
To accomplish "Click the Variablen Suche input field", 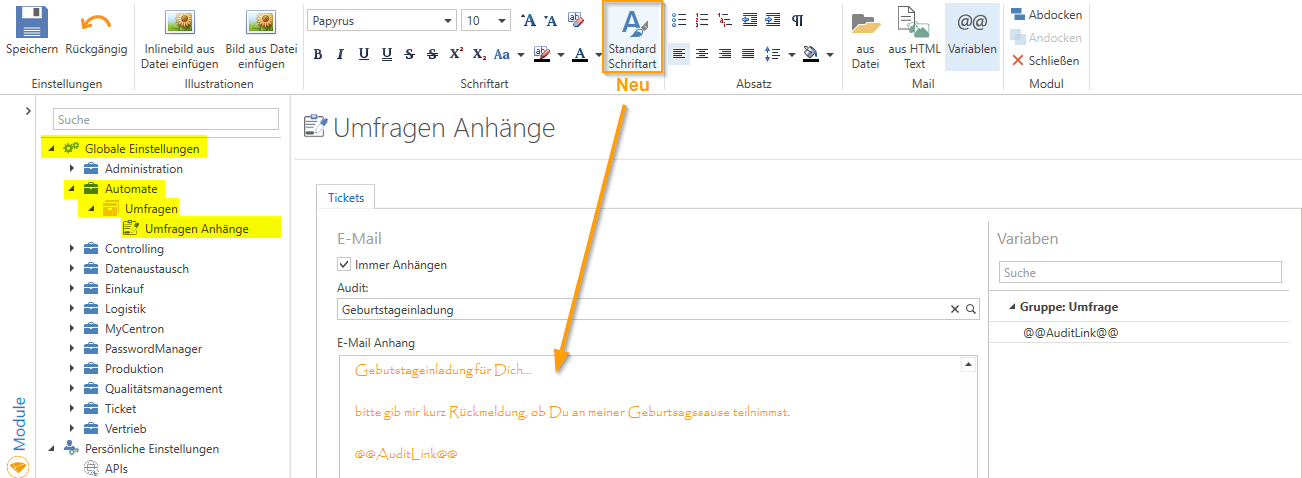I will pos(1139,272).
